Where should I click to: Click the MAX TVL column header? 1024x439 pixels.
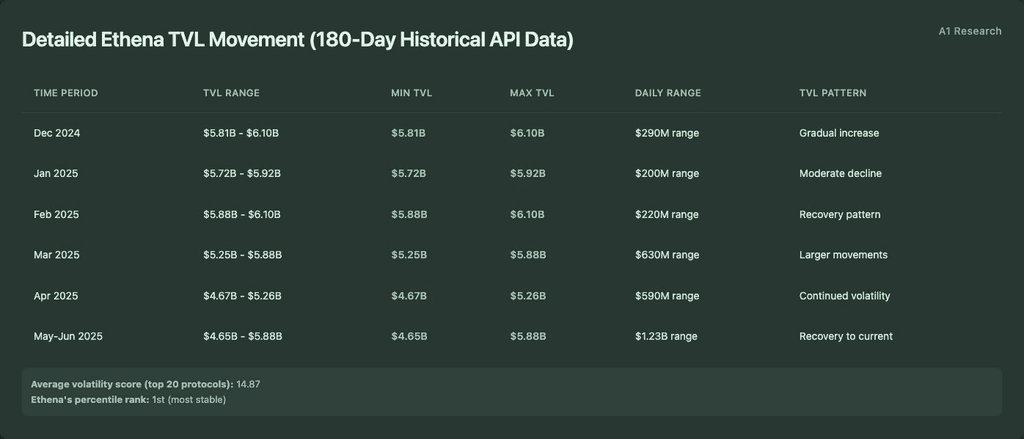point(532,93)
